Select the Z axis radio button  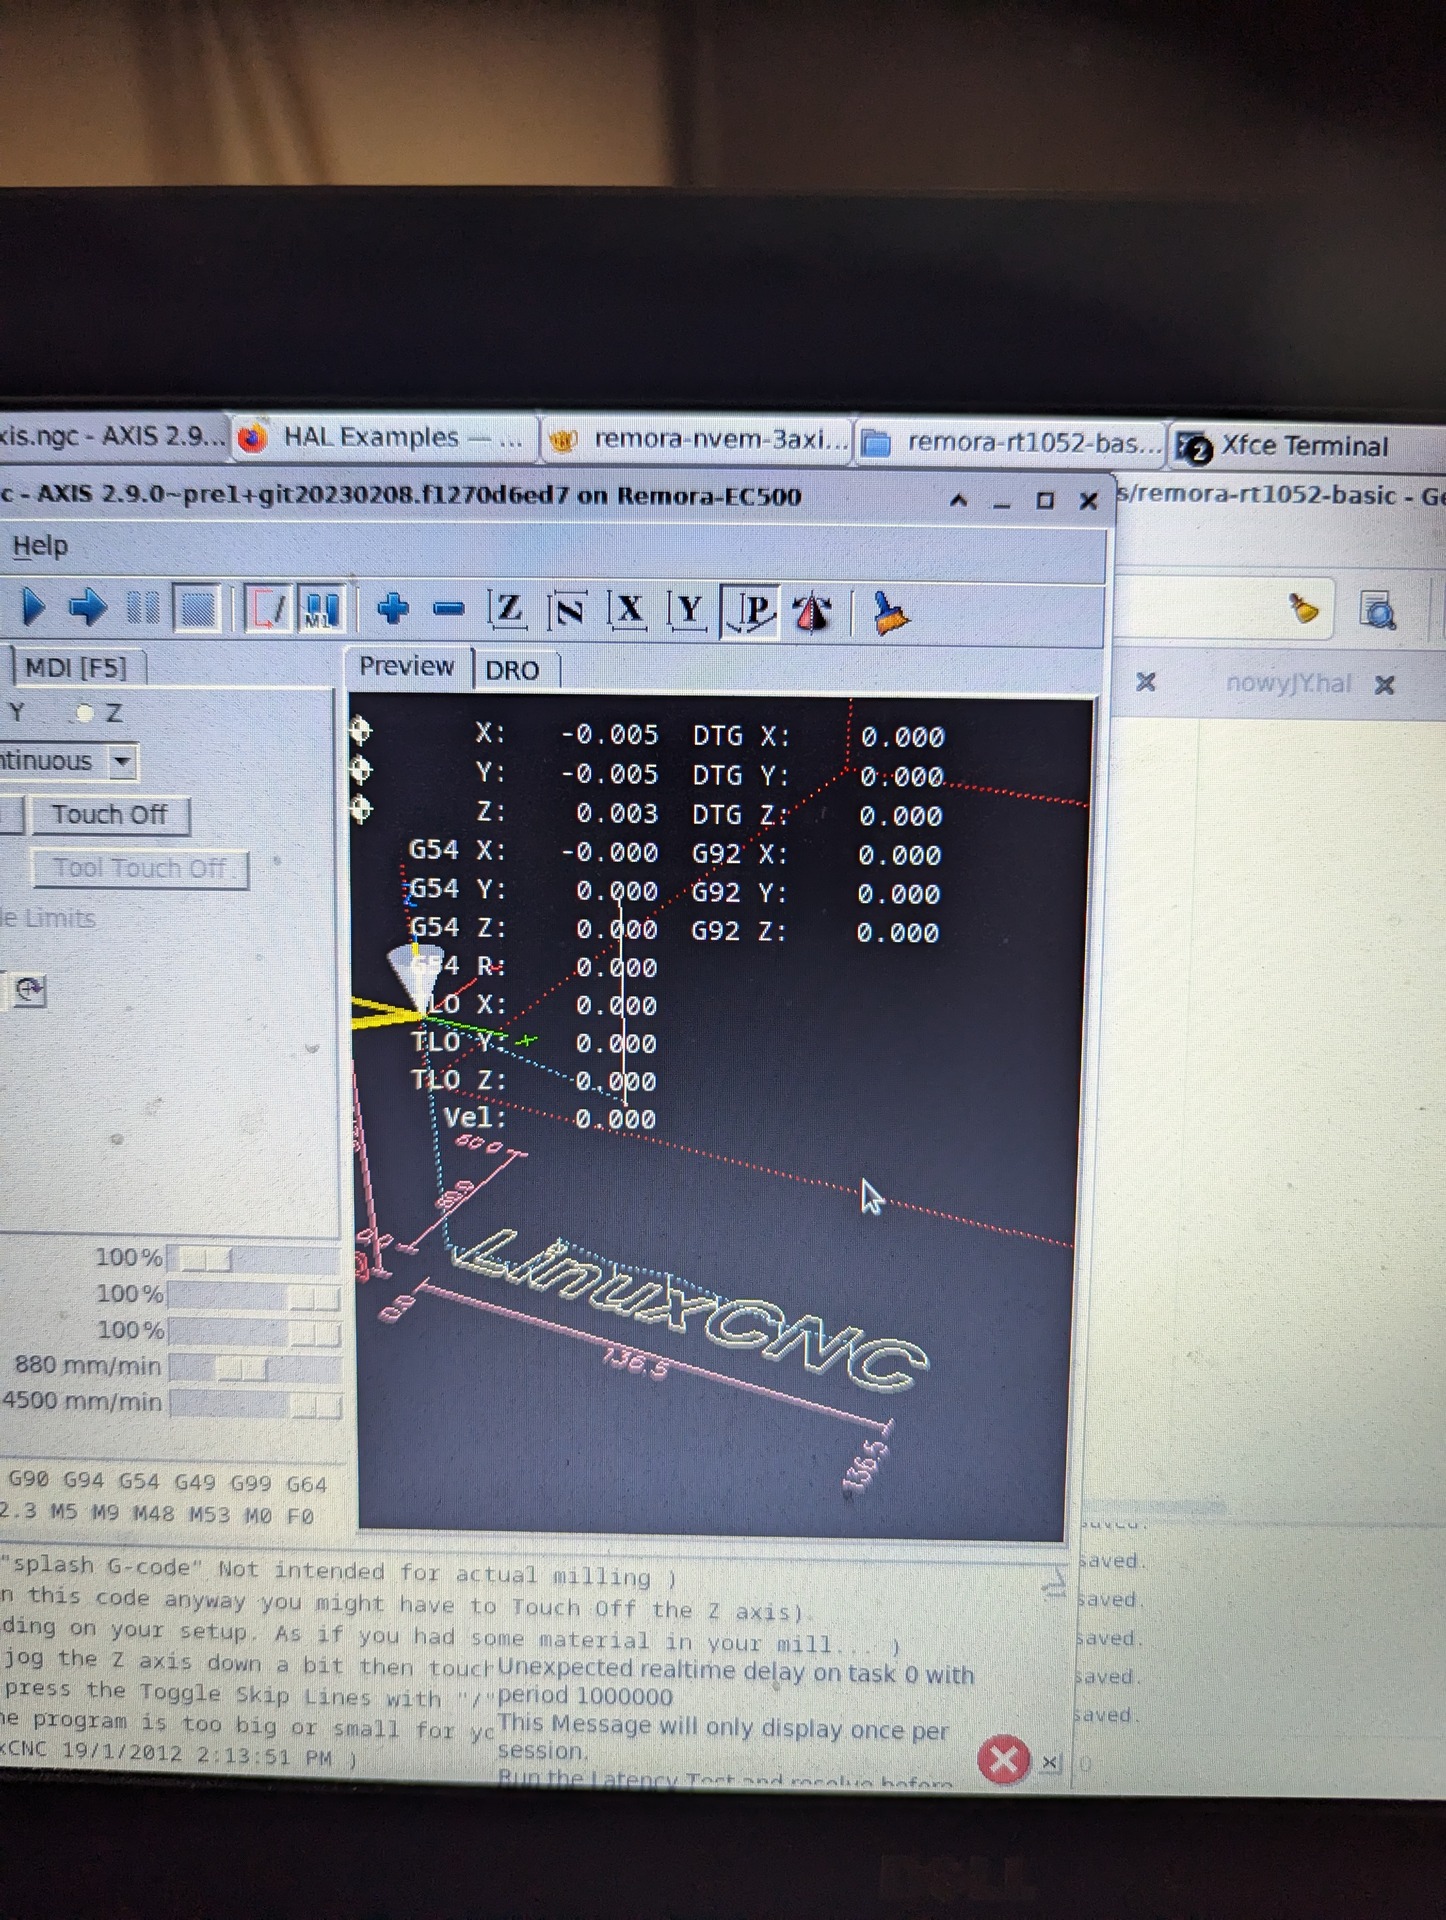[x=84, y=713]
